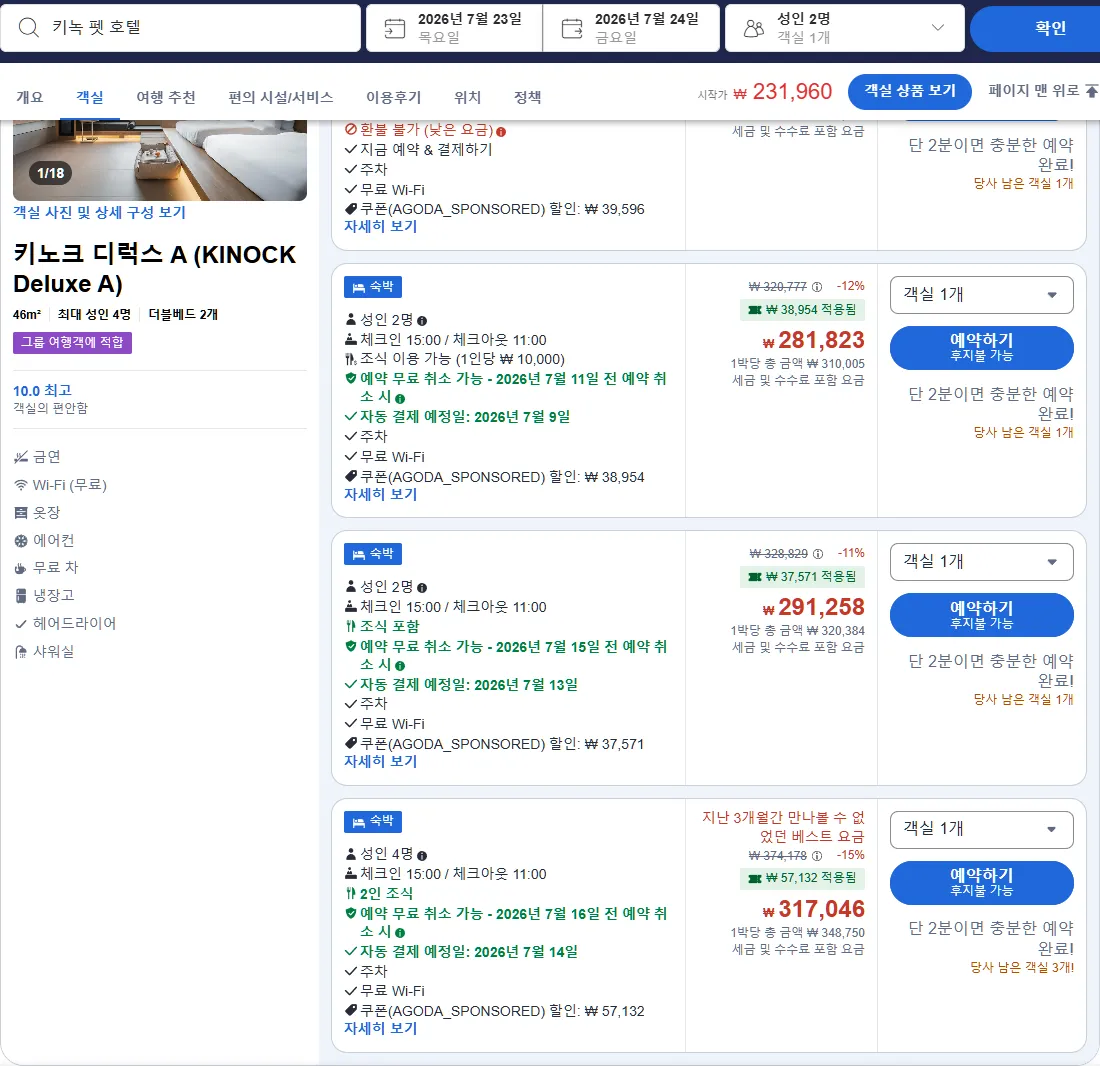Open 객실 사진 및 상세 구성 보기 link
The image size is (1100, 1066).
pyautogui.click(x=99, y=212)
